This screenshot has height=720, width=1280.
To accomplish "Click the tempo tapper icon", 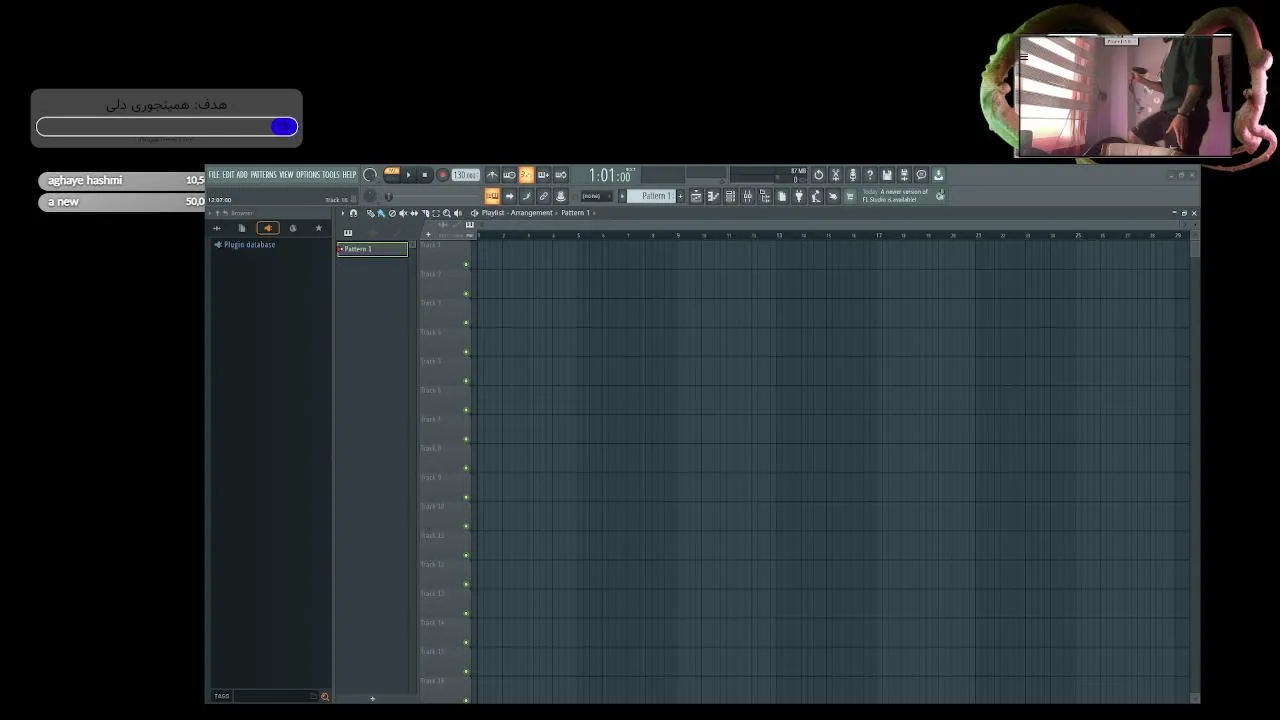I will [816, 196].
